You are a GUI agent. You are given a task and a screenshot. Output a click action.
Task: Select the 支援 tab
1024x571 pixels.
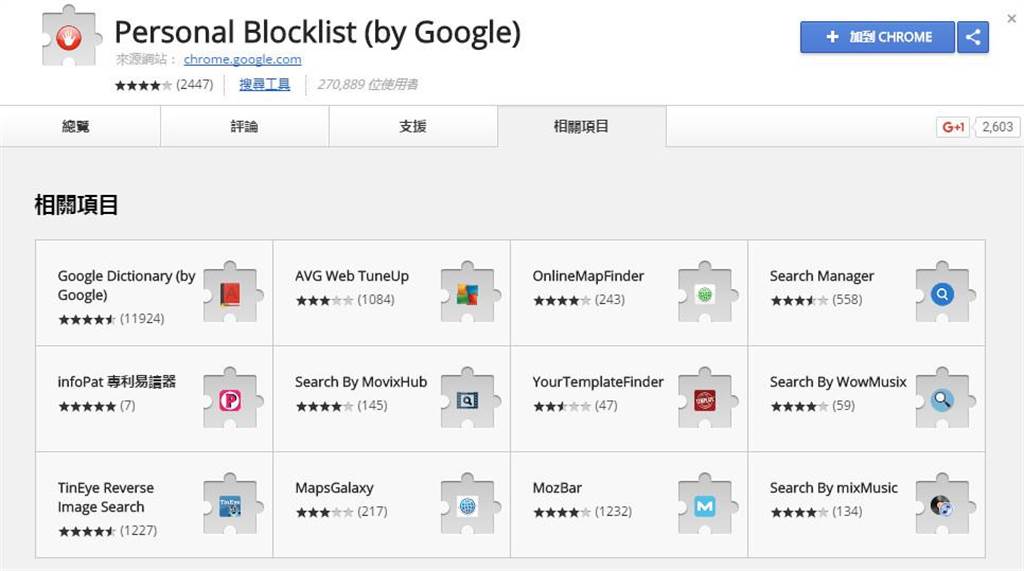[413, 127]
